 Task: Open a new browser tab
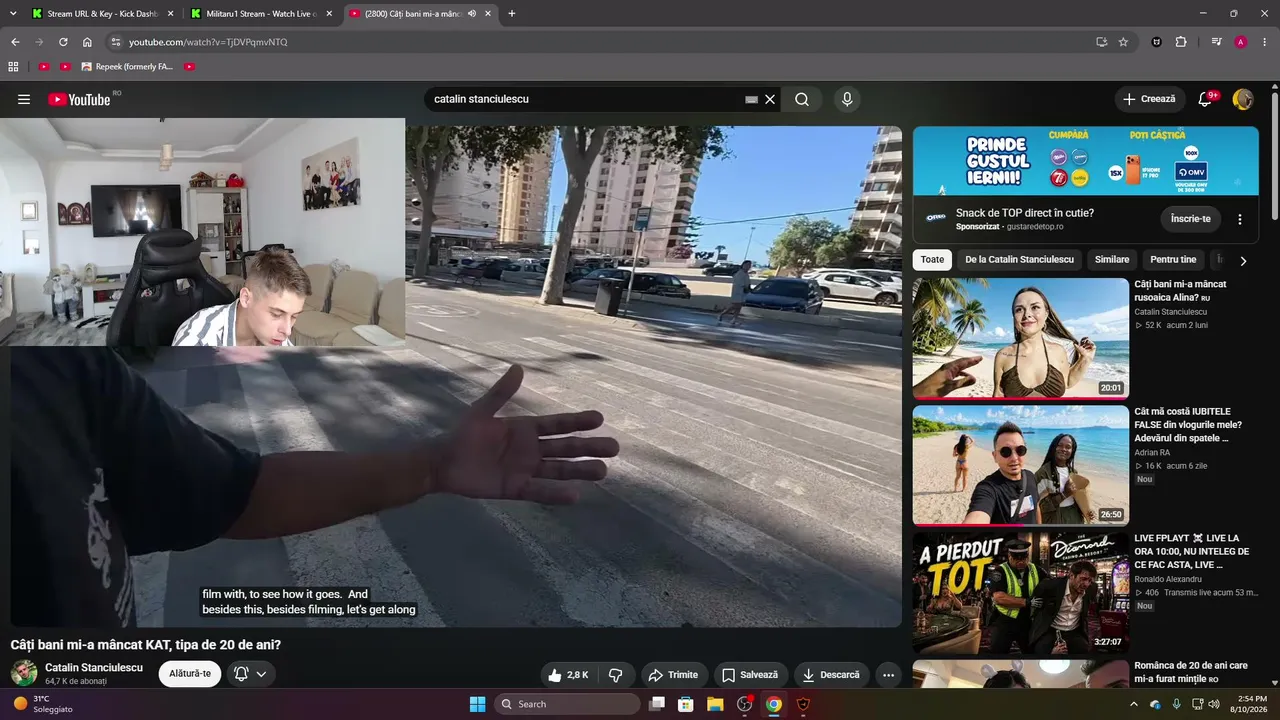pyautogui.click(x=512, y=13)
